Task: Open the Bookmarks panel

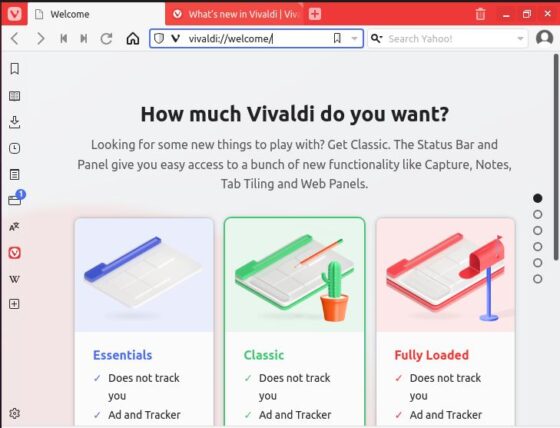Action: (x=15, y=69)
